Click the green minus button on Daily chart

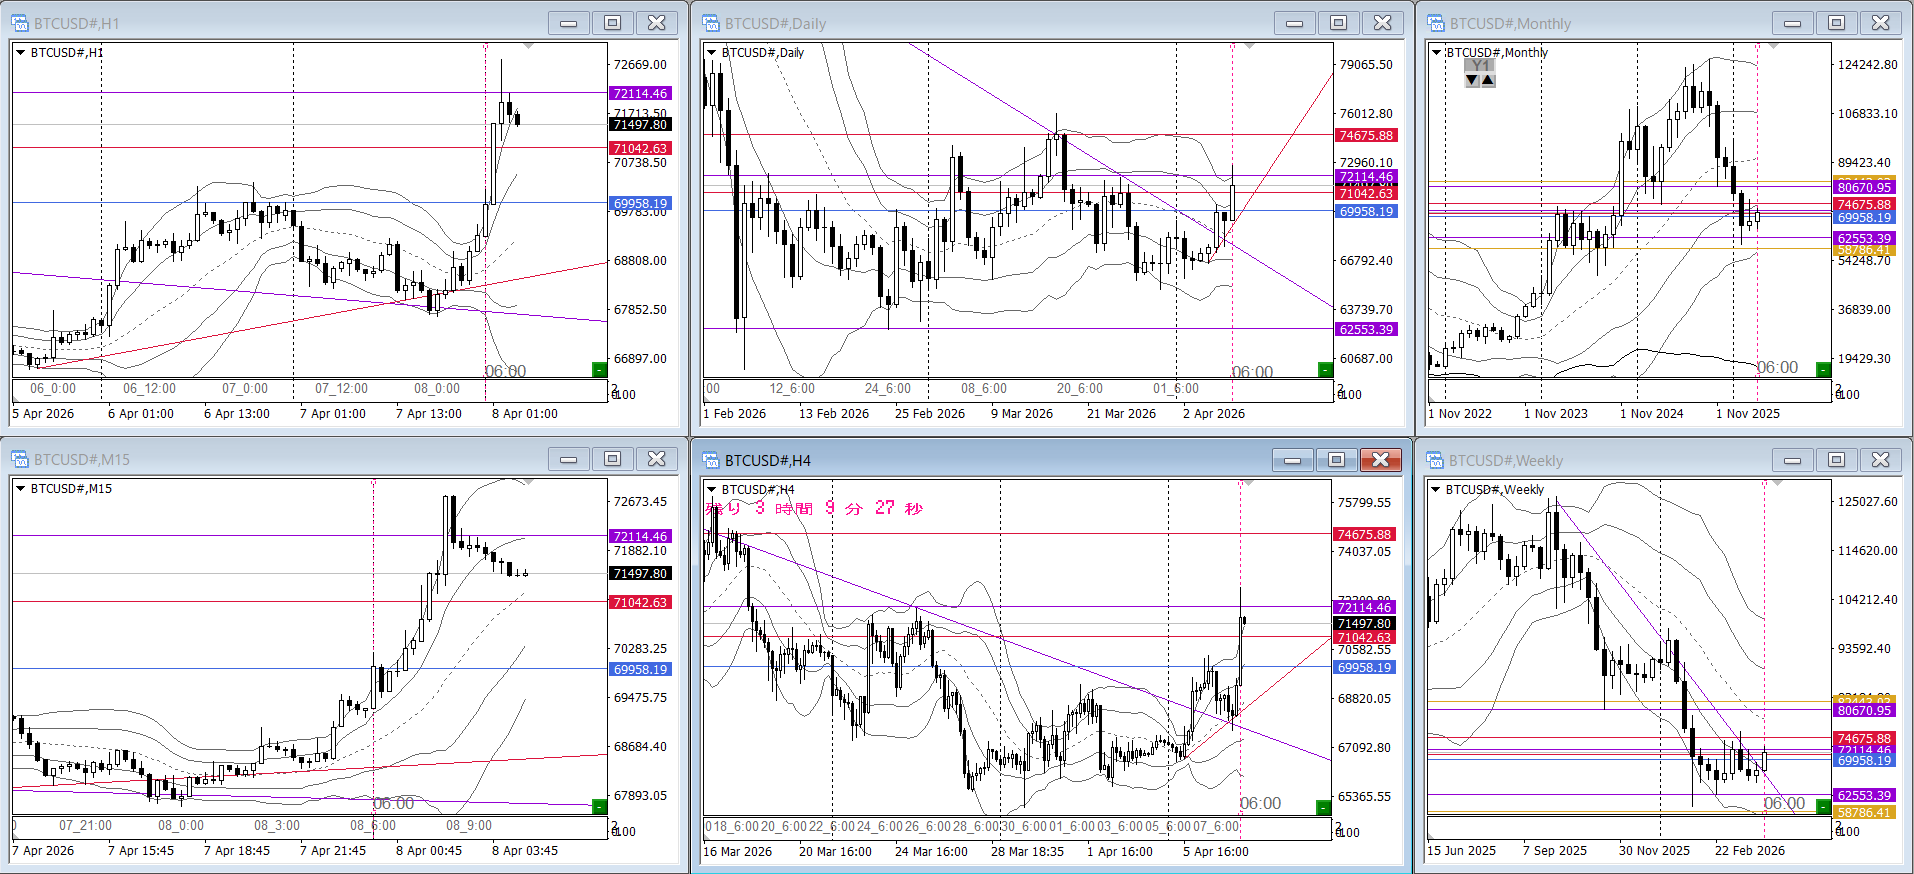point(1325,370)
